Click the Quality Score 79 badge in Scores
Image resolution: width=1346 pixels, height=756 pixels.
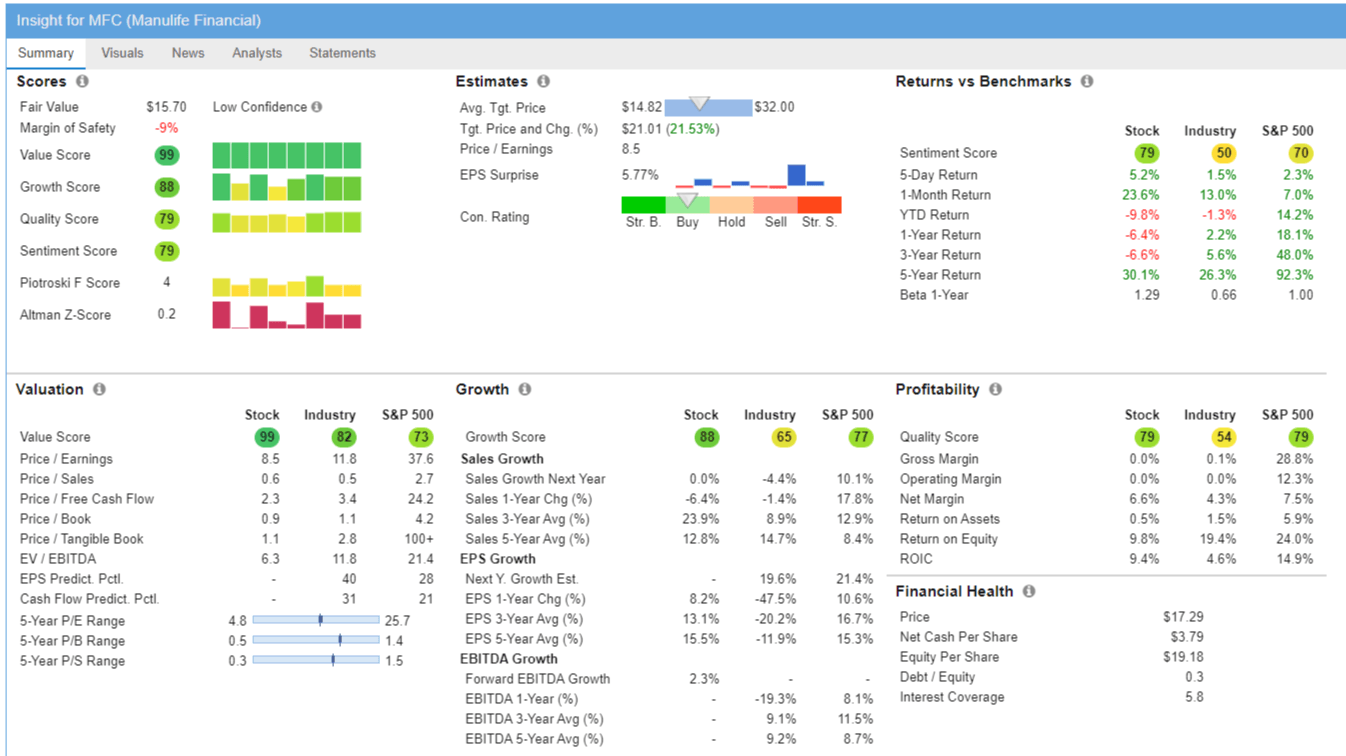coord(167,219)
